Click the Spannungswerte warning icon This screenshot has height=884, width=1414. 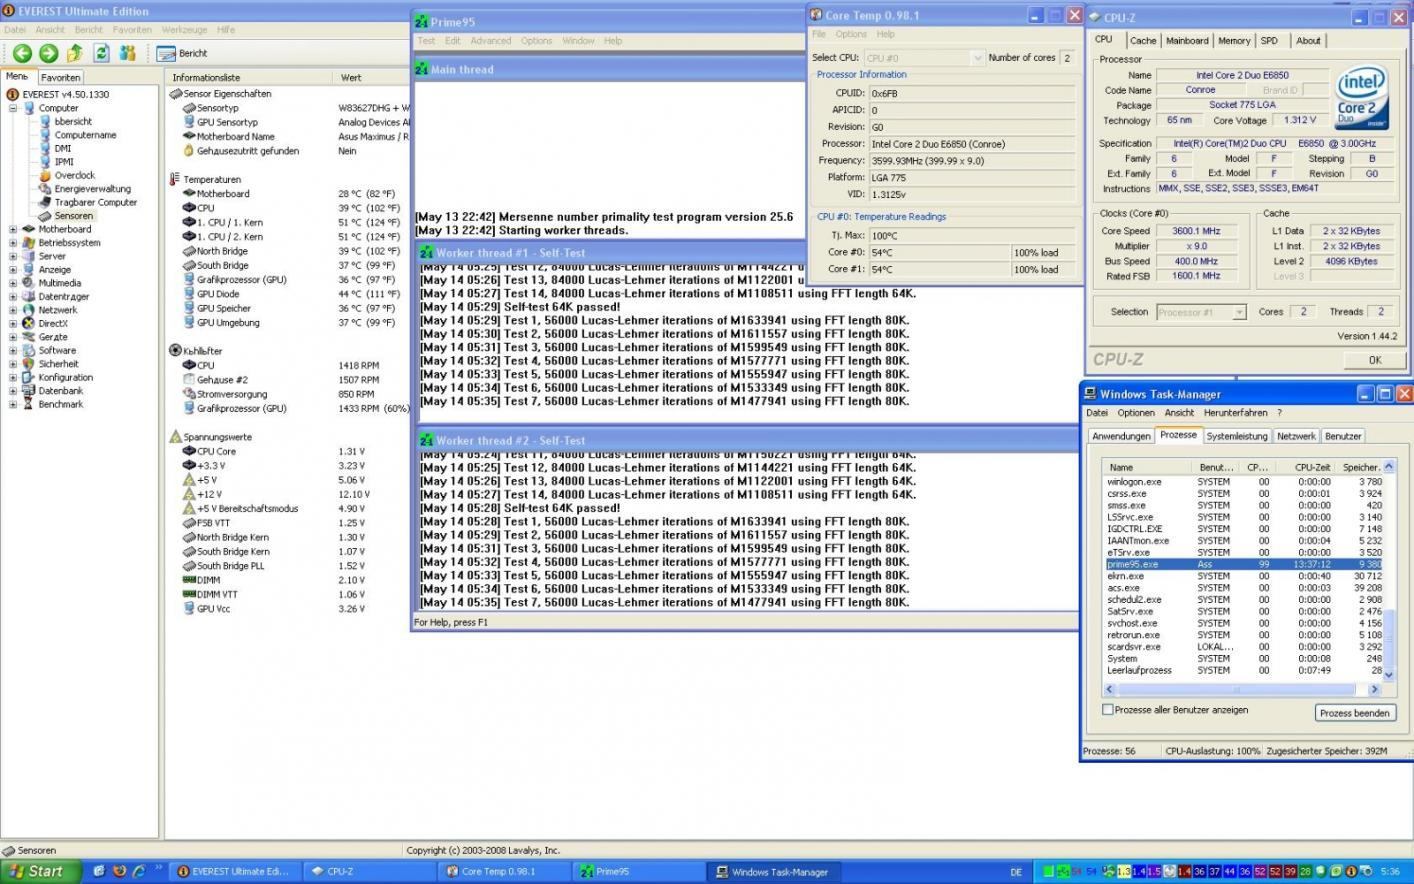tap(175, 437)
